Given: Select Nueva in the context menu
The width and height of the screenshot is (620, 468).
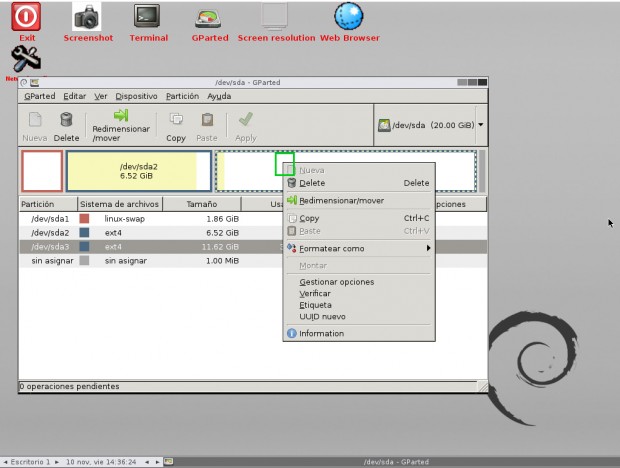Looking at the screenshot, I should (359, 170).
